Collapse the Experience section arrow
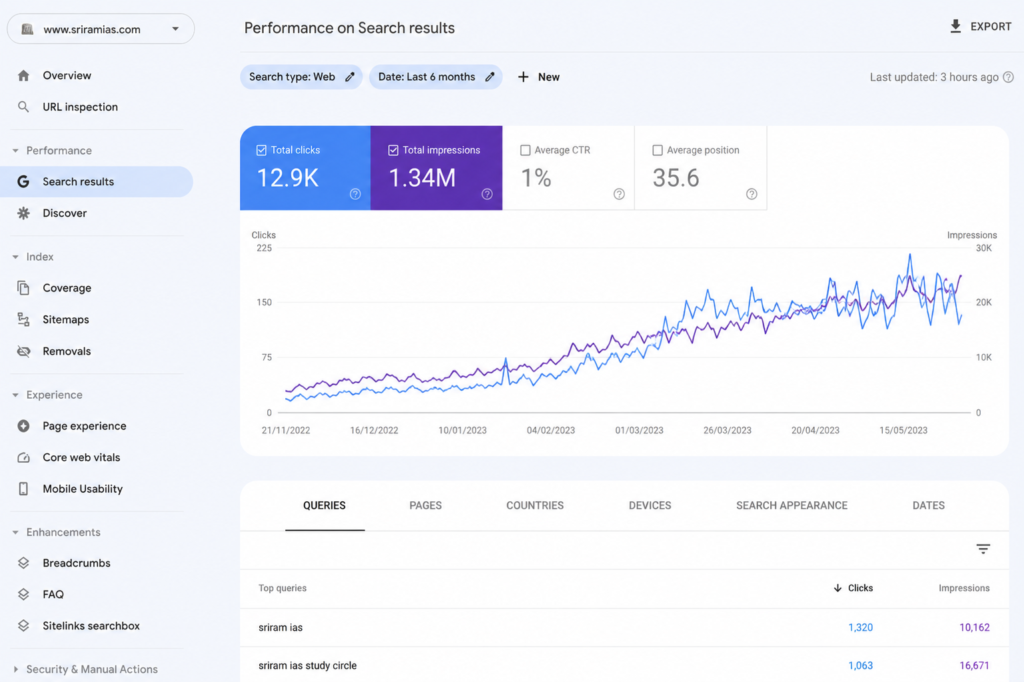 click(x=15, y=395)
